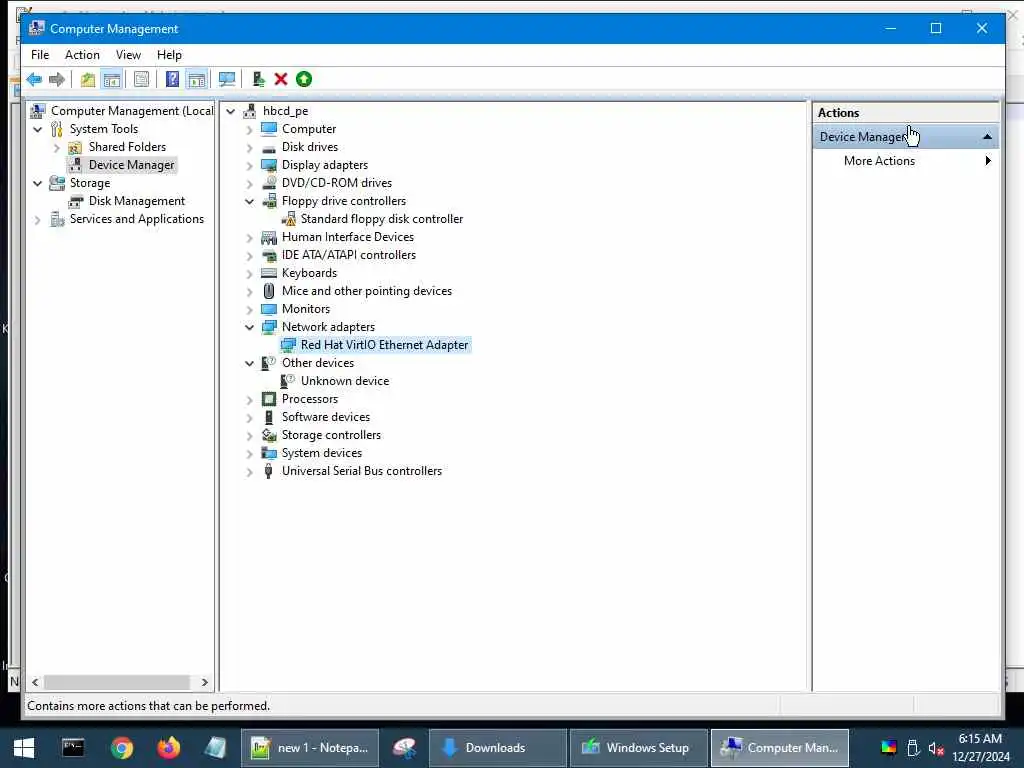The width and height of the screenshot is (1024, 768).
Task: Open Command Prompt from the taskbar
Action: coord(72,748)
